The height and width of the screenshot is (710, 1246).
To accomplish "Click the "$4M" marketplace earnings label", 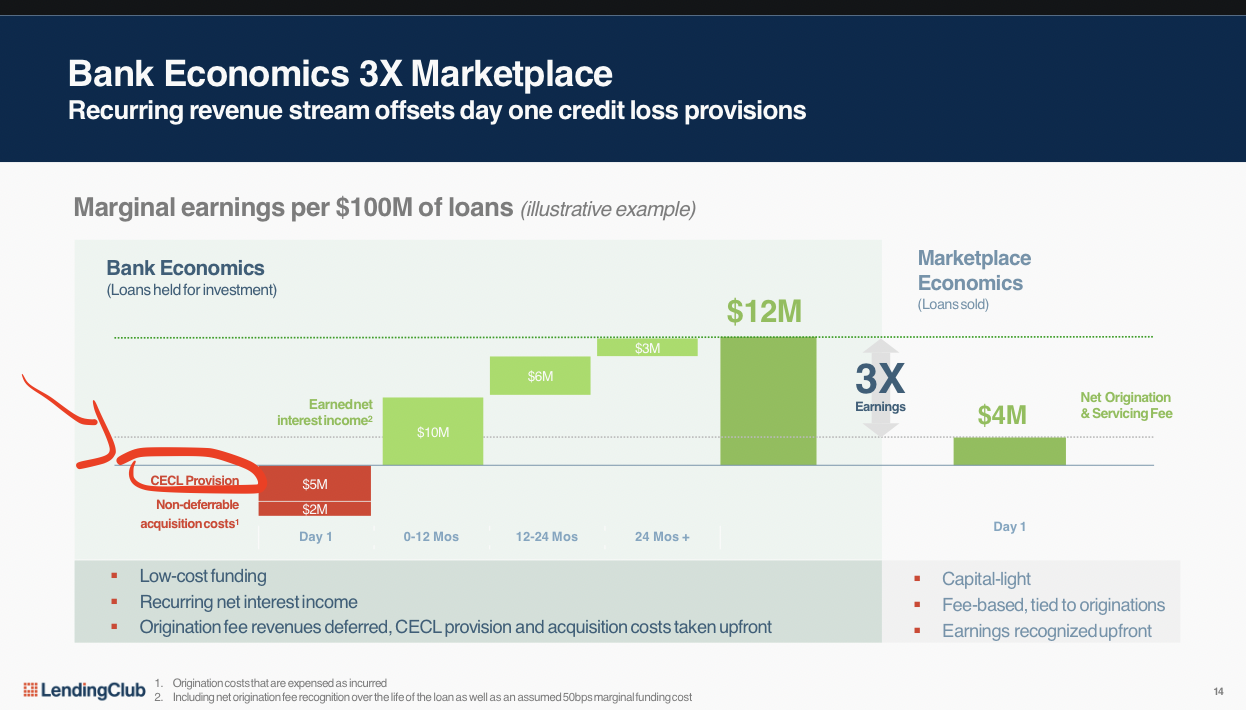I will 1002,414.
